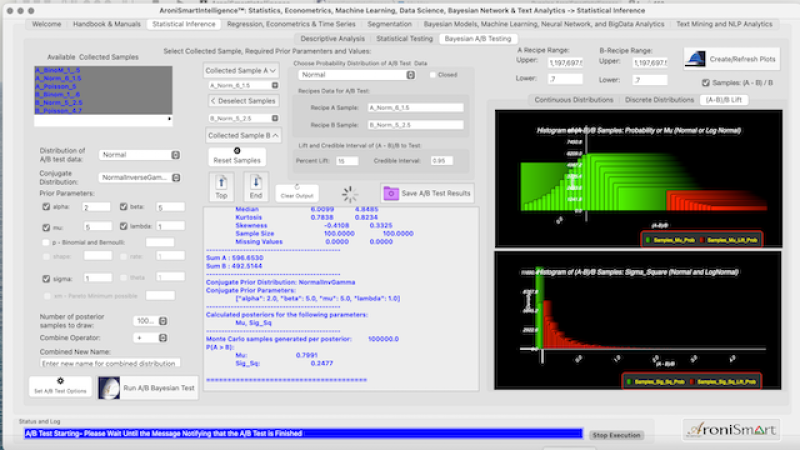The width and height of the screenshot is (800, 450).
Task: Click Save A/B Test Results folder button
Action: pos(427,193)
